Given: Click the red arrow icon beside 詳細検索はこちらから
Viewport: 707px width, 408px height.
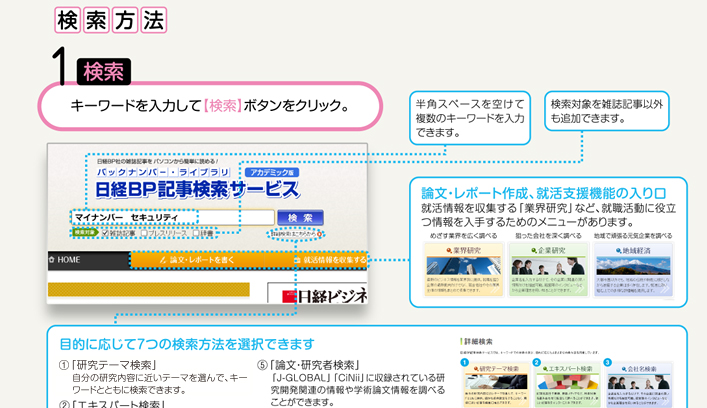Looking at the screenshot, I should point(320,234).
